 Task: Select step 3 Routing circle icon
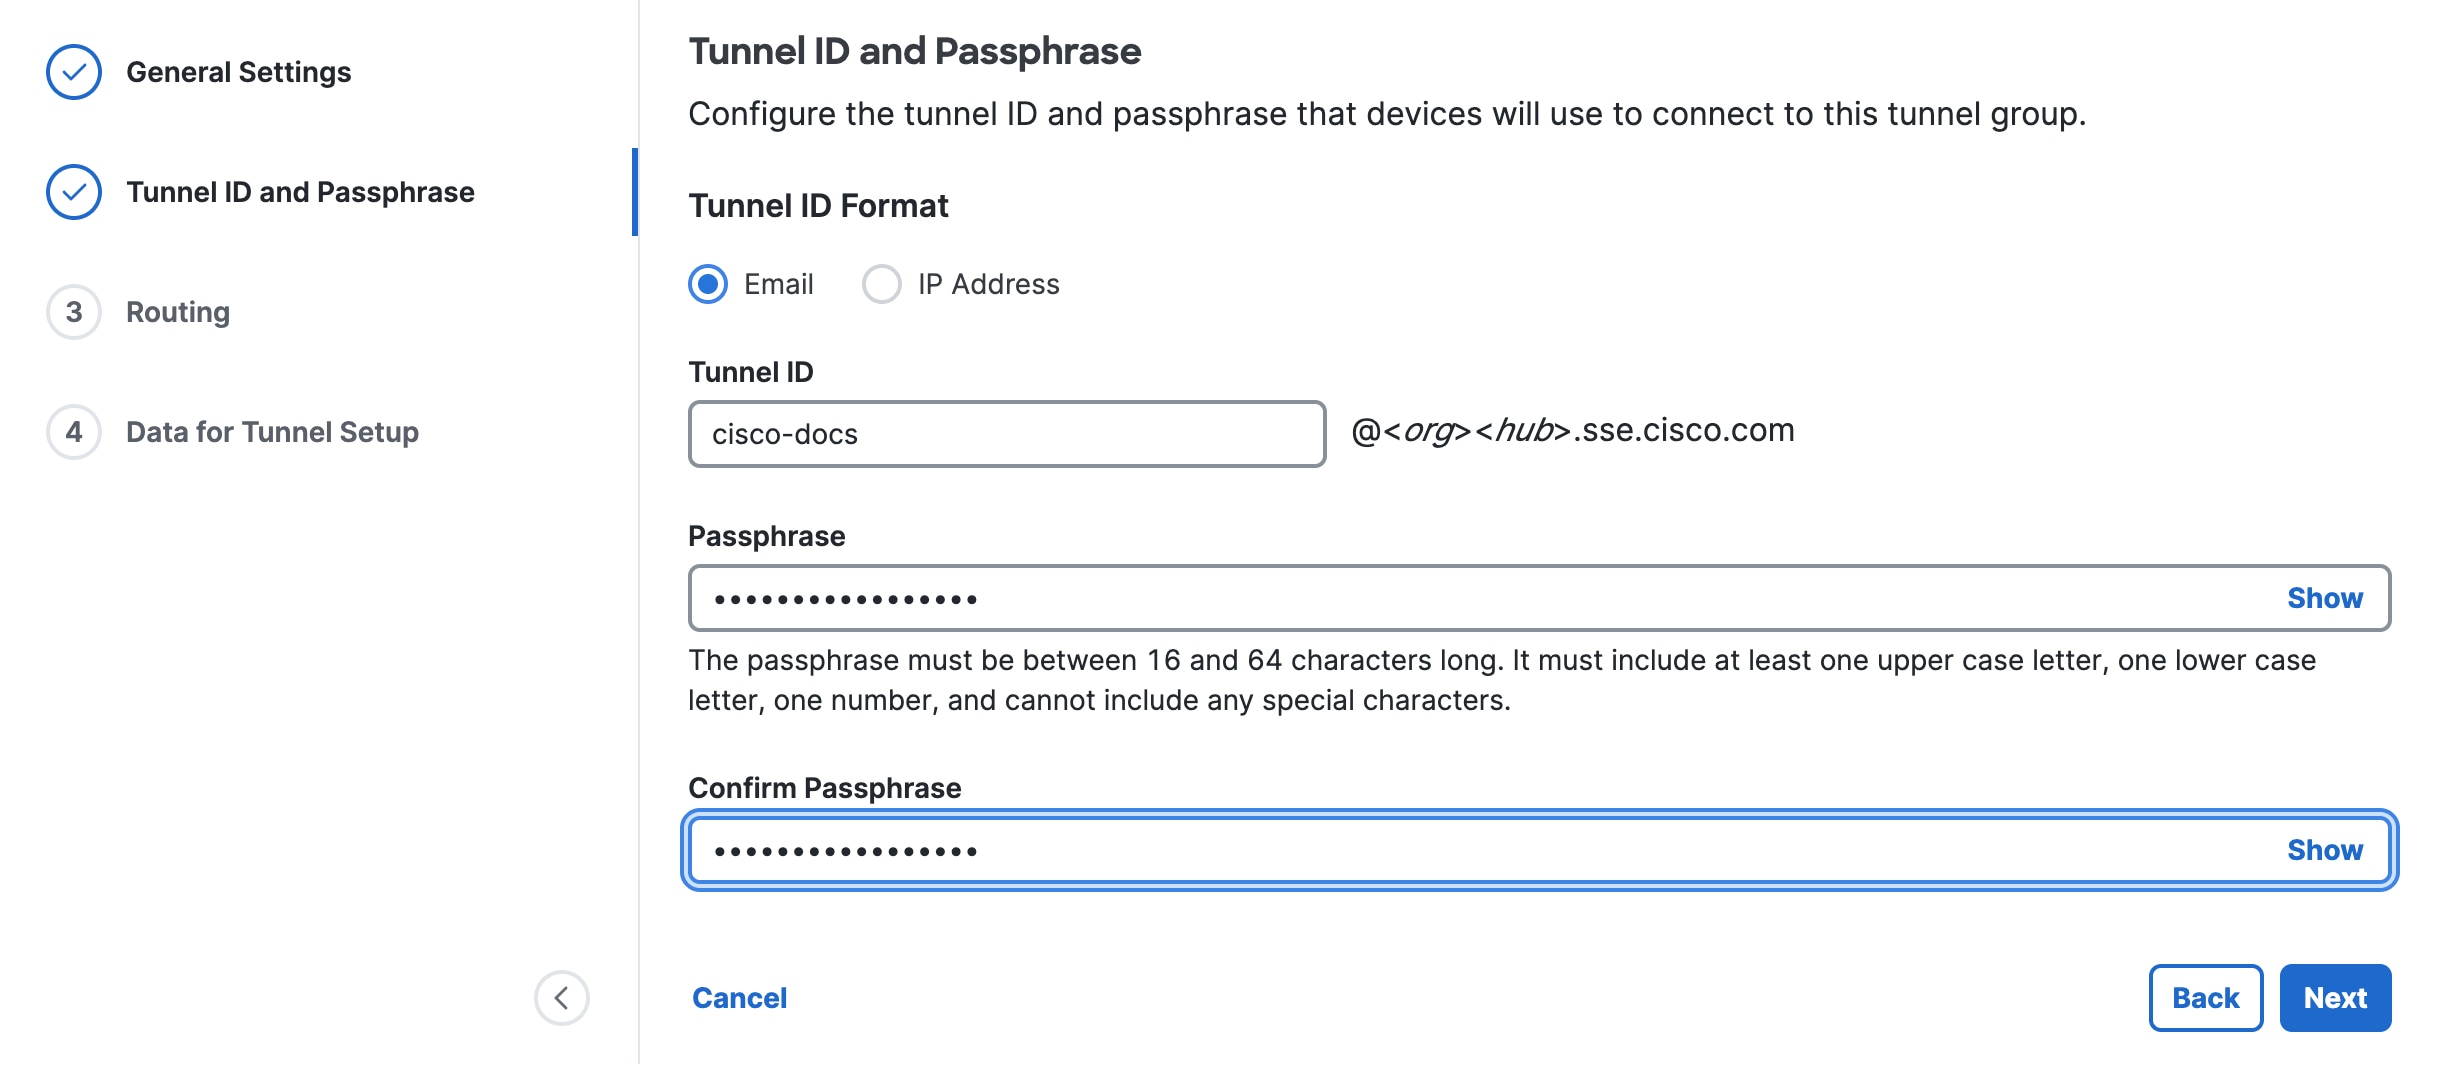[73, 312]
